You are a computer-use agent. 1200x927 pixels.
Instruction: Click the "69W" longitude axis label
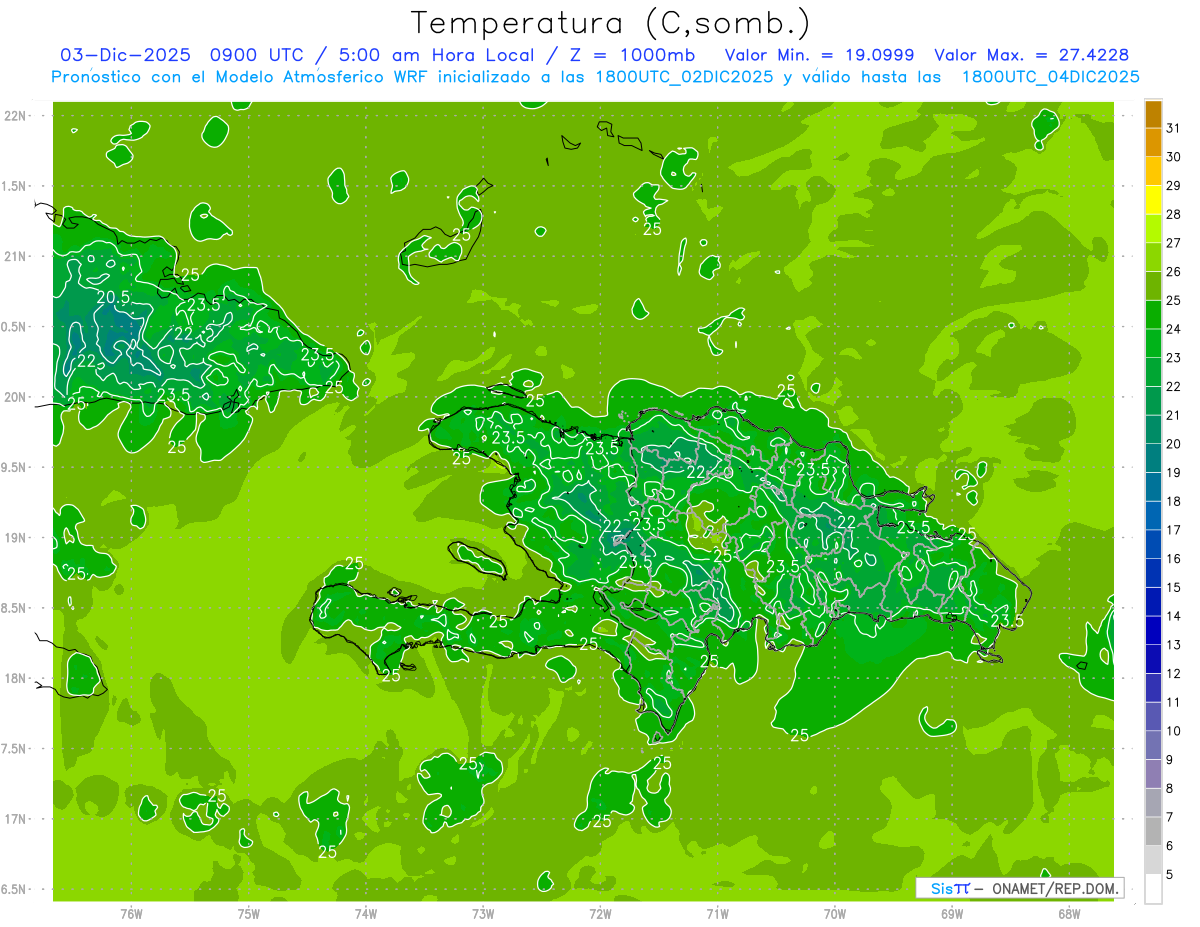click(x=952, y=913)
